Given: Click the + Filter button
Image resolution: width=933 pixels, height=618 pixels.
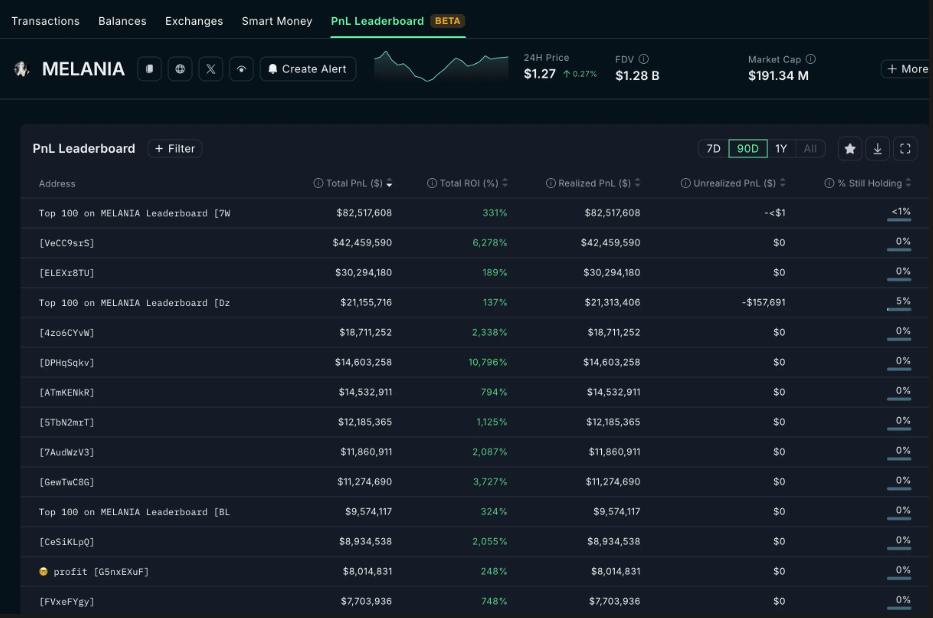Looking at the screenshot, I should [x=174, y=148].
